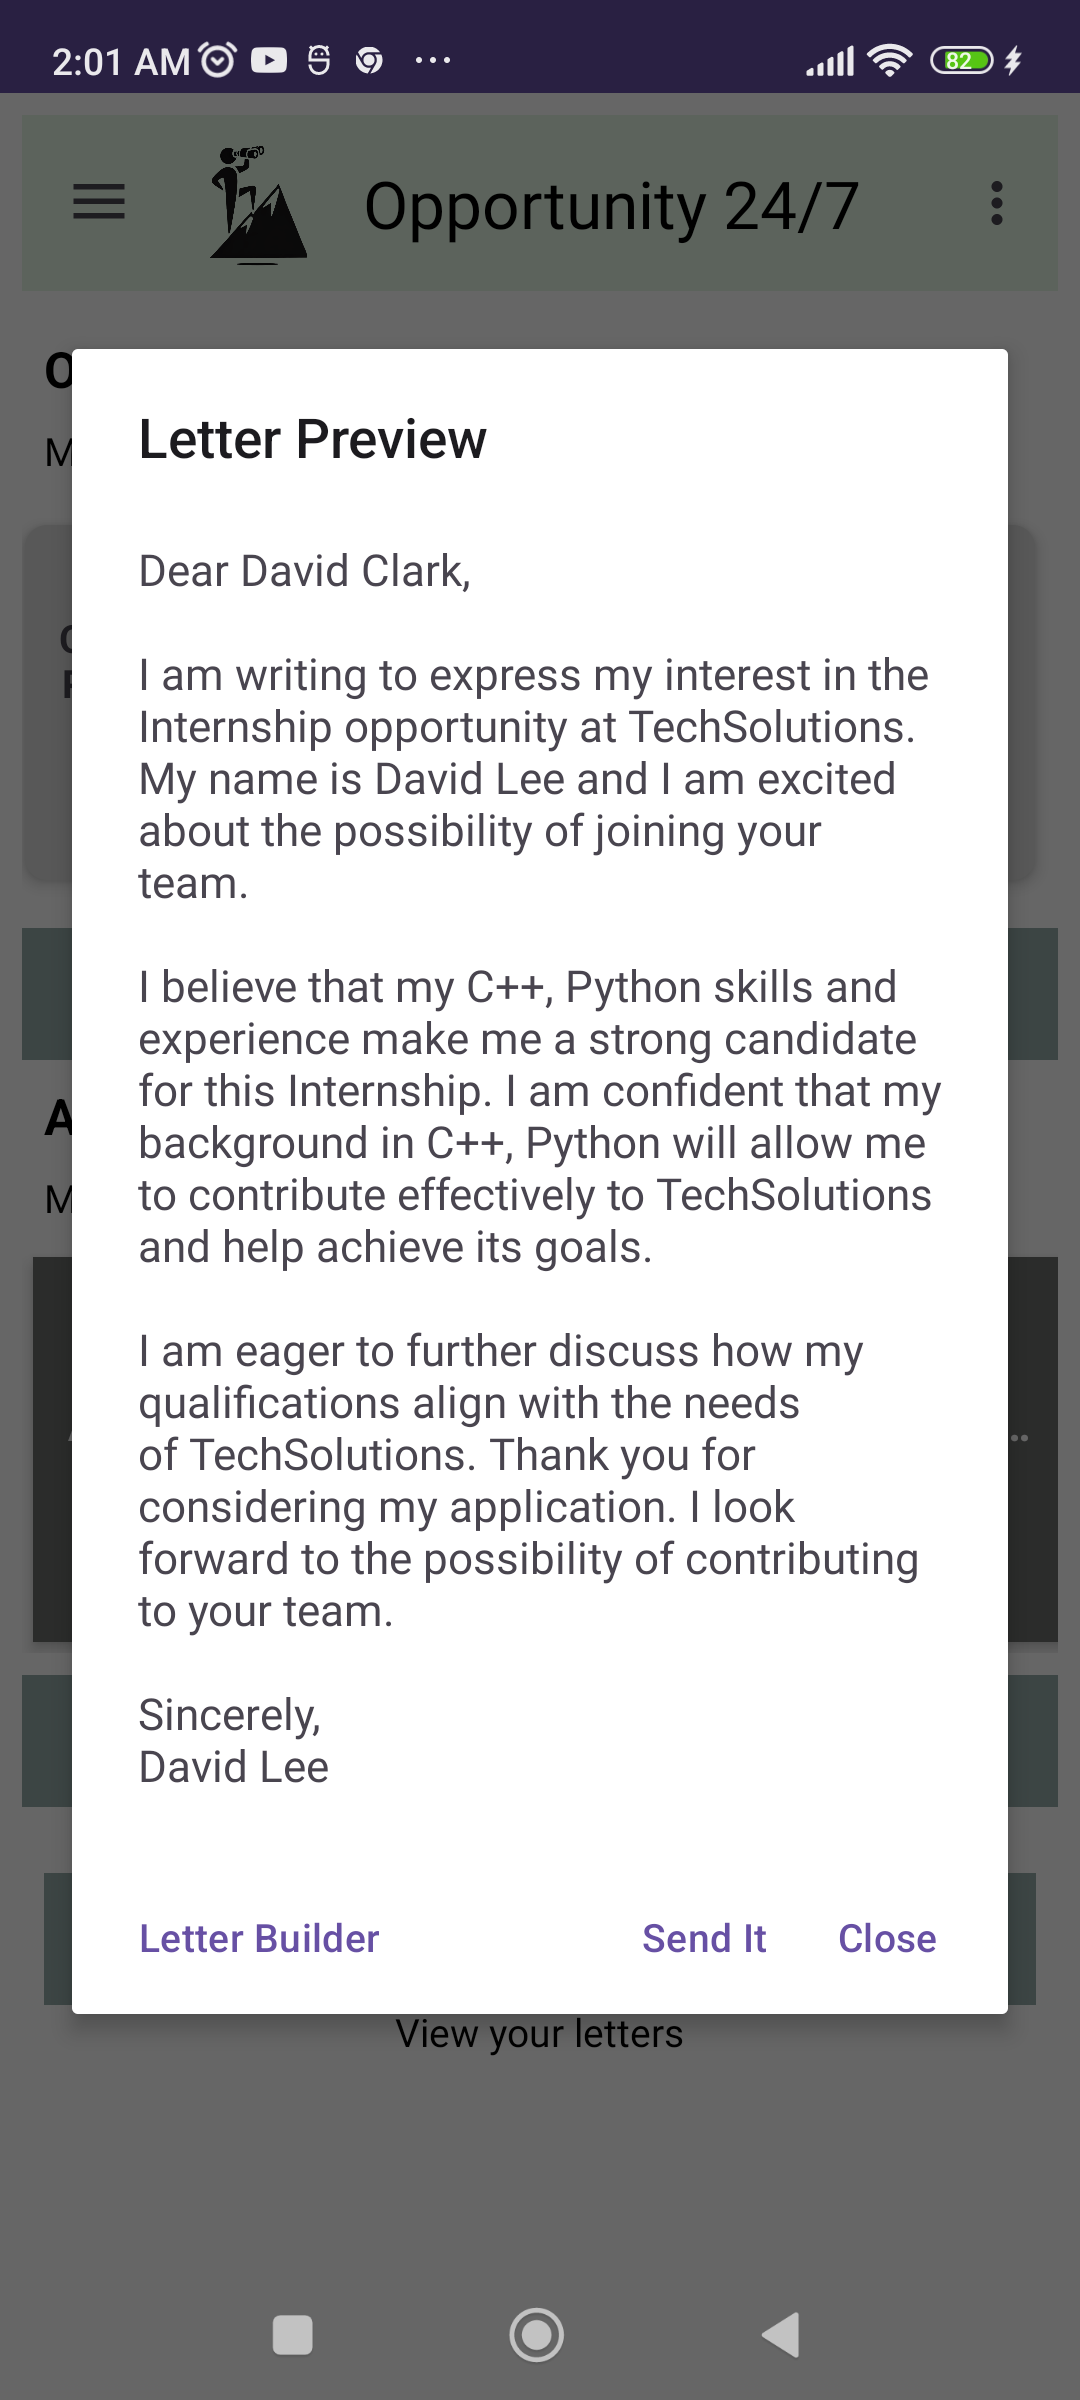Open the hamburger navigation menu
Image resolution: width=1080 pixels, height=2400 pixels.
point(99,202)
